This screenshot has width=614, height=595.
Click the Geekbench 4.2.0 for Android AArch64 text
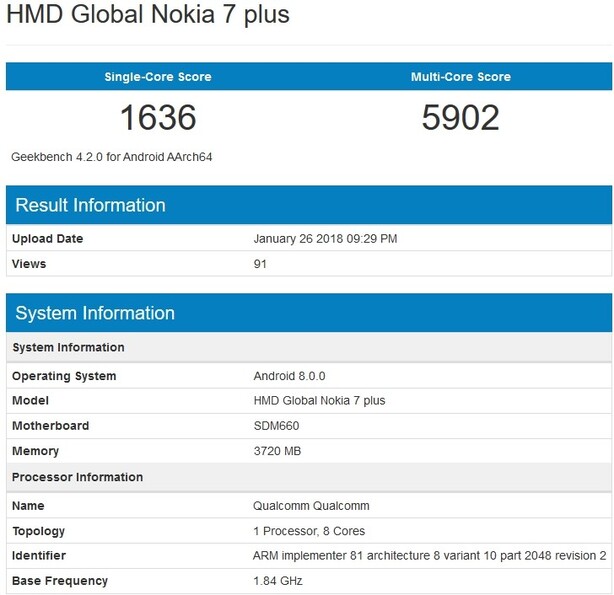pyautogui.click(x=112, y=157)
